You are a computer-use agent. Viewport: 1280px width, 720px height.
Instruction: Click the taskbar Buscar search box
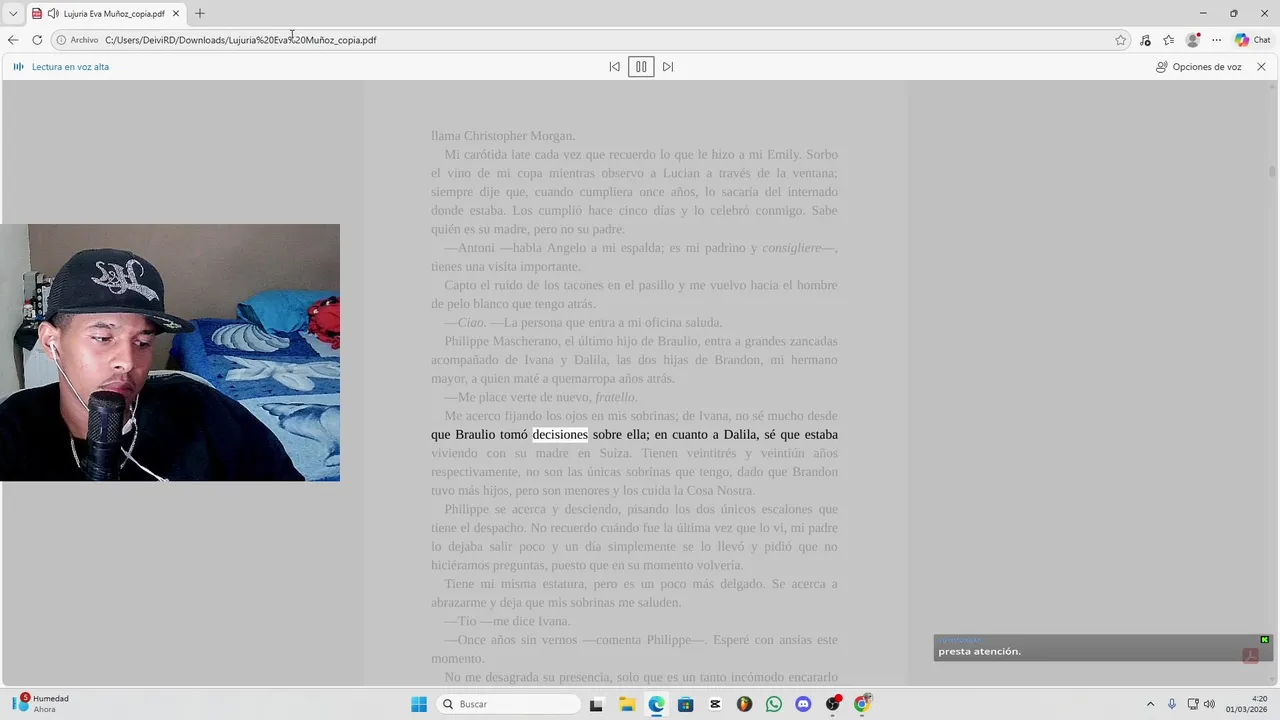510,704
